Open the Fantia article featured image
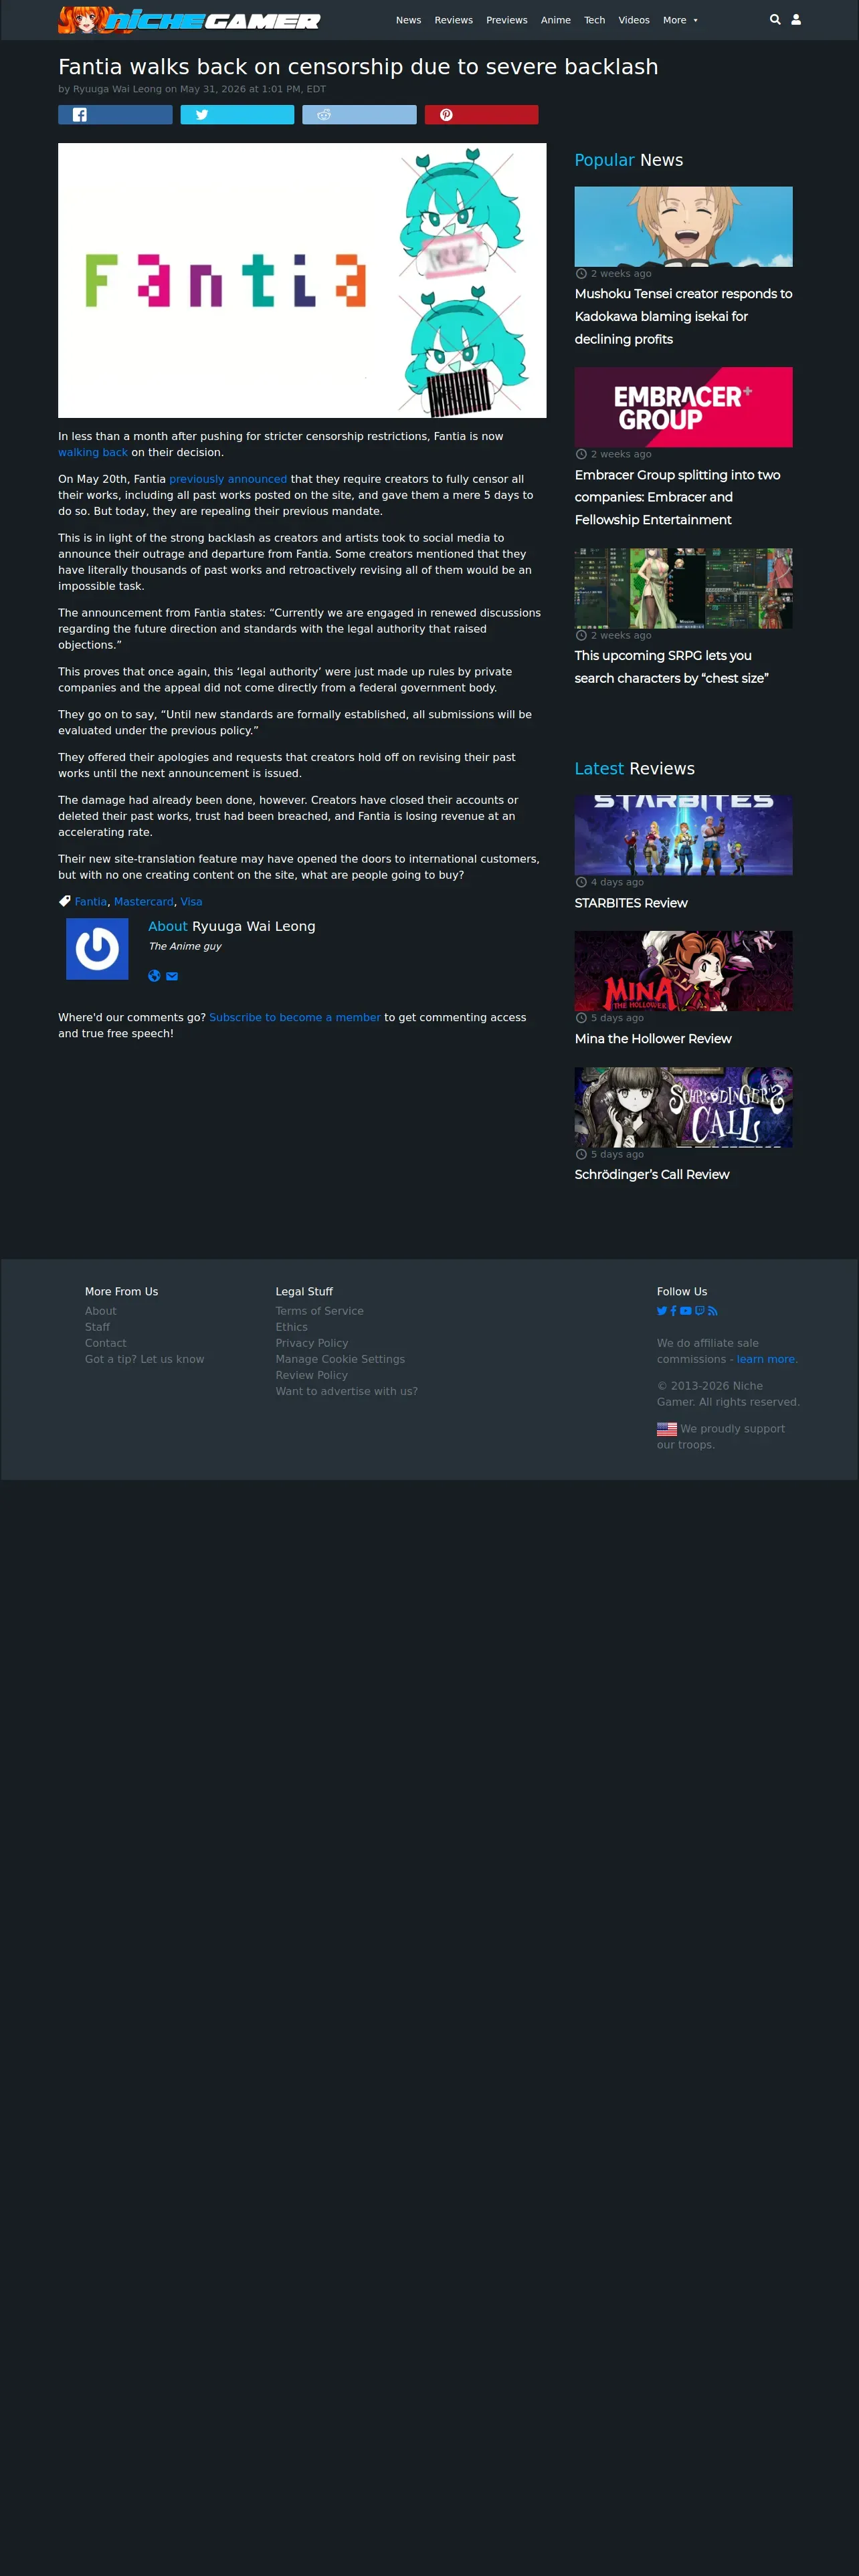859x2576 pixels. (302, 280)
